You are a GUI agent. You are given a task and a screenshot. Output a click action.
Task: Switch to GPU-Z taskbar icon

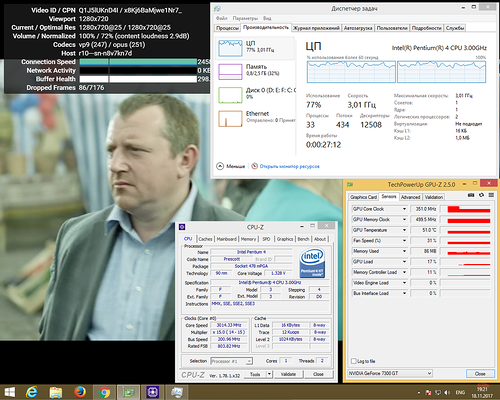[128, 392]
